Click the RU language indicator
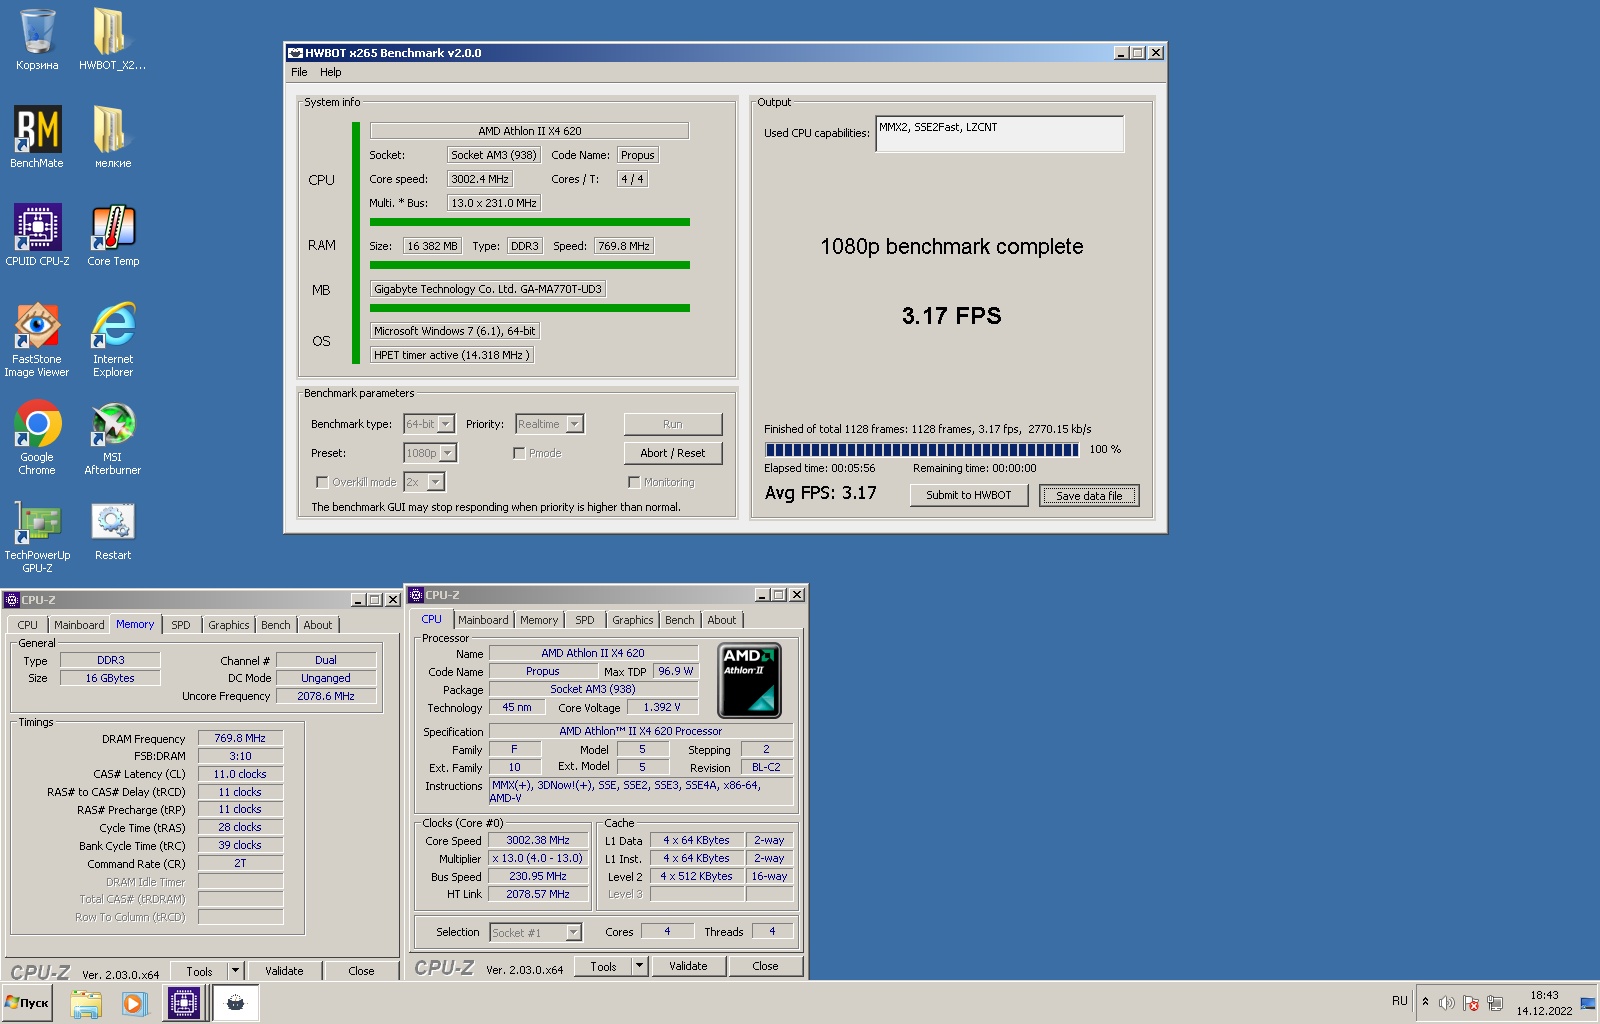The height and width of the screenshot is (1024, 1600). 1399,1001
